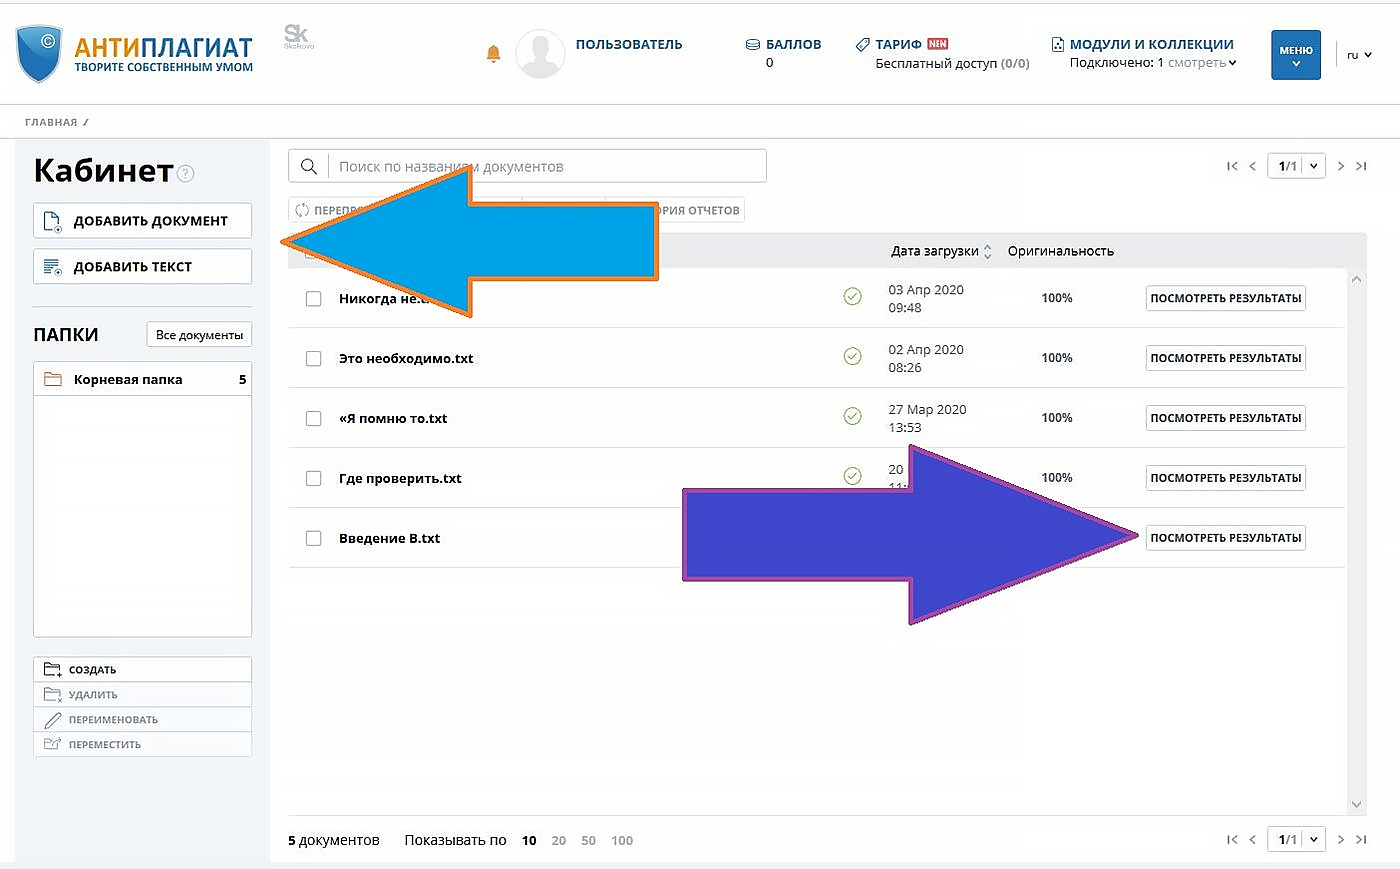Click status check icon for Где проверить.txt

click(x=852, y=476)
